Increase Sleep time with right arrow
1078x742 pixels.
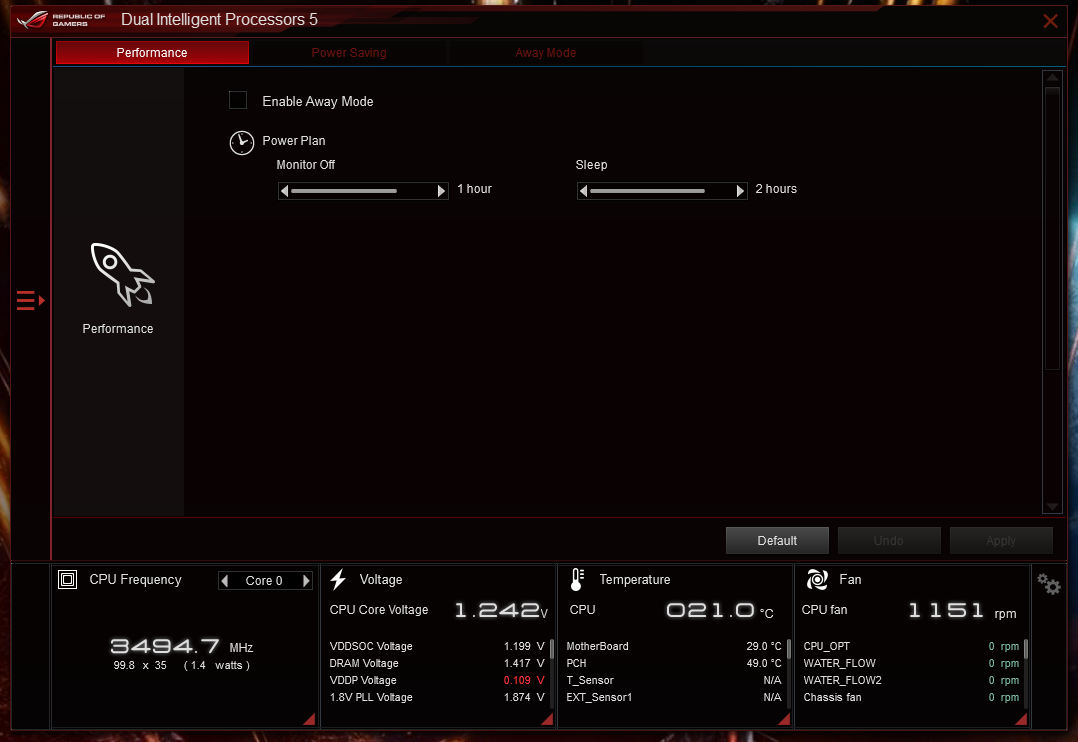pyautogui.click(x=740, y=190)
